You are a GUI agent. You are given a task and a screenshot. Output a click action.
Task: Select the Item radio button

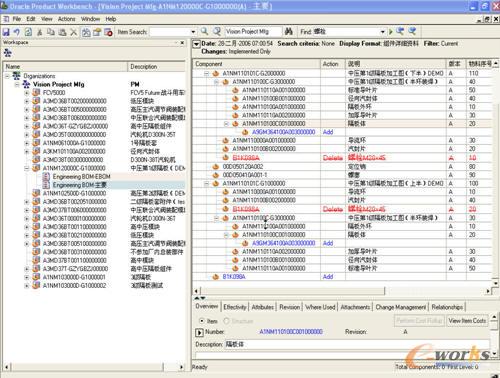[x=202, y=321]
